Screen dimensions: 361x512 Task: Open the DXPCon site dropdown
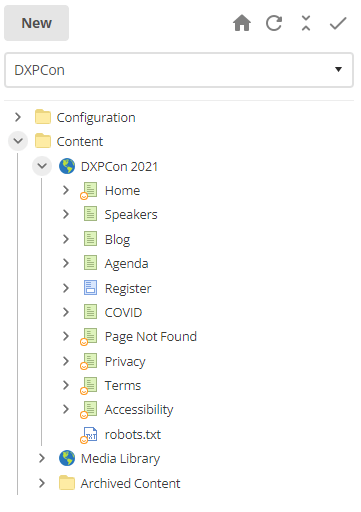click(179, 70)
